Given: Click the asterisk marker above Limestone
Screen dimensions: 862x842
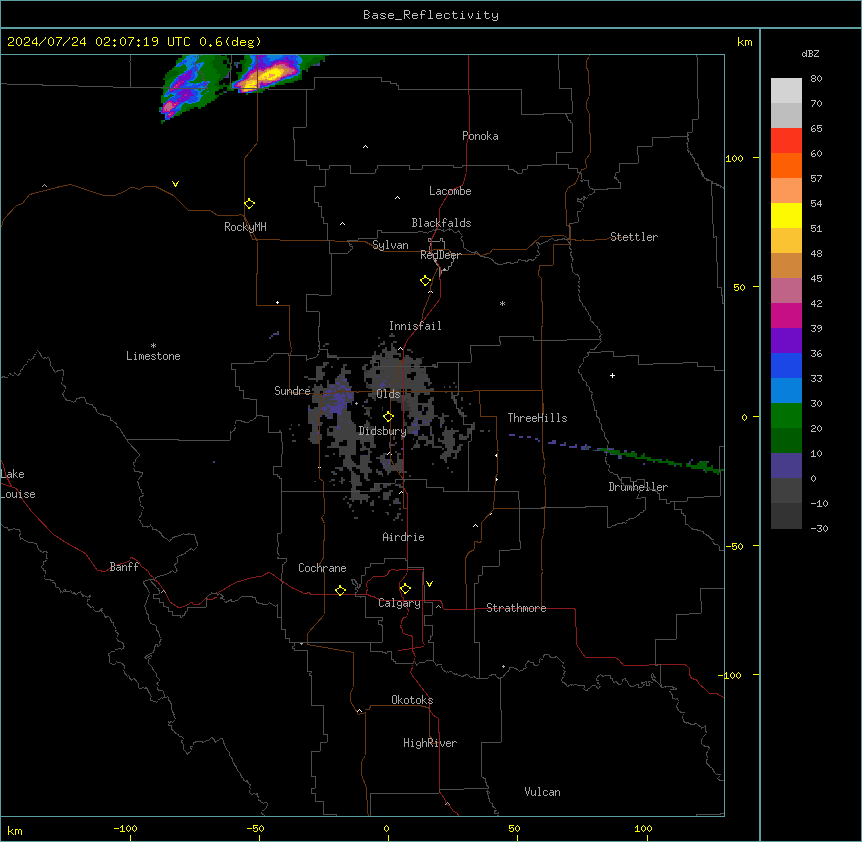Looking at the screenshot, I should 153,346.
